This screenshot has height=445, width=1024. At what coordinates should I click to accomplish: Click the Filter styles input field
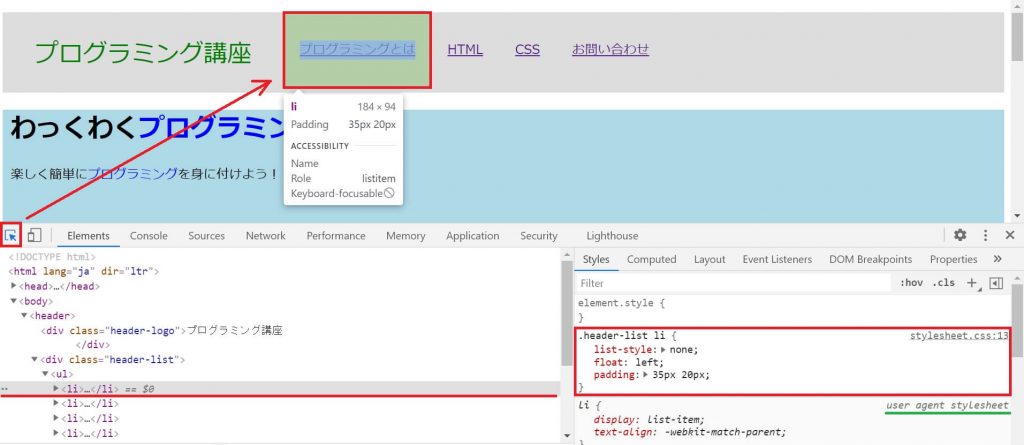[735, 283]
